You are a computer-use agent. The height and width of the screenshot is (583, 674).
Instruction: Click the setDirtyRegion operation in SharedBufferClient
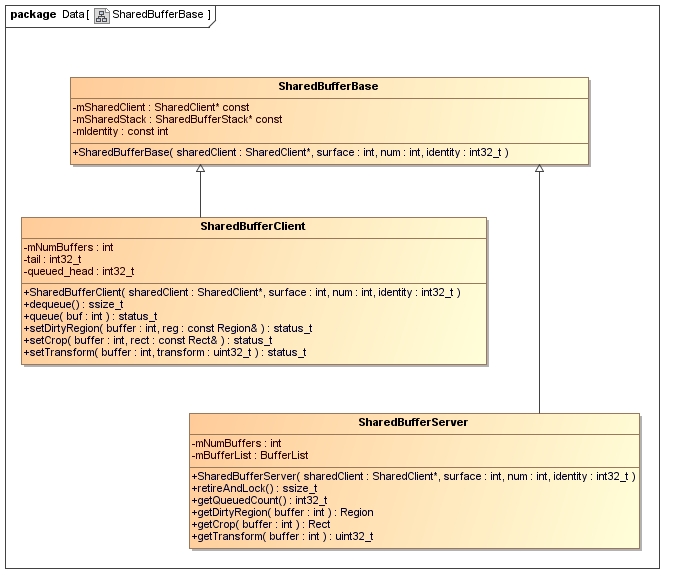[168, 329]
